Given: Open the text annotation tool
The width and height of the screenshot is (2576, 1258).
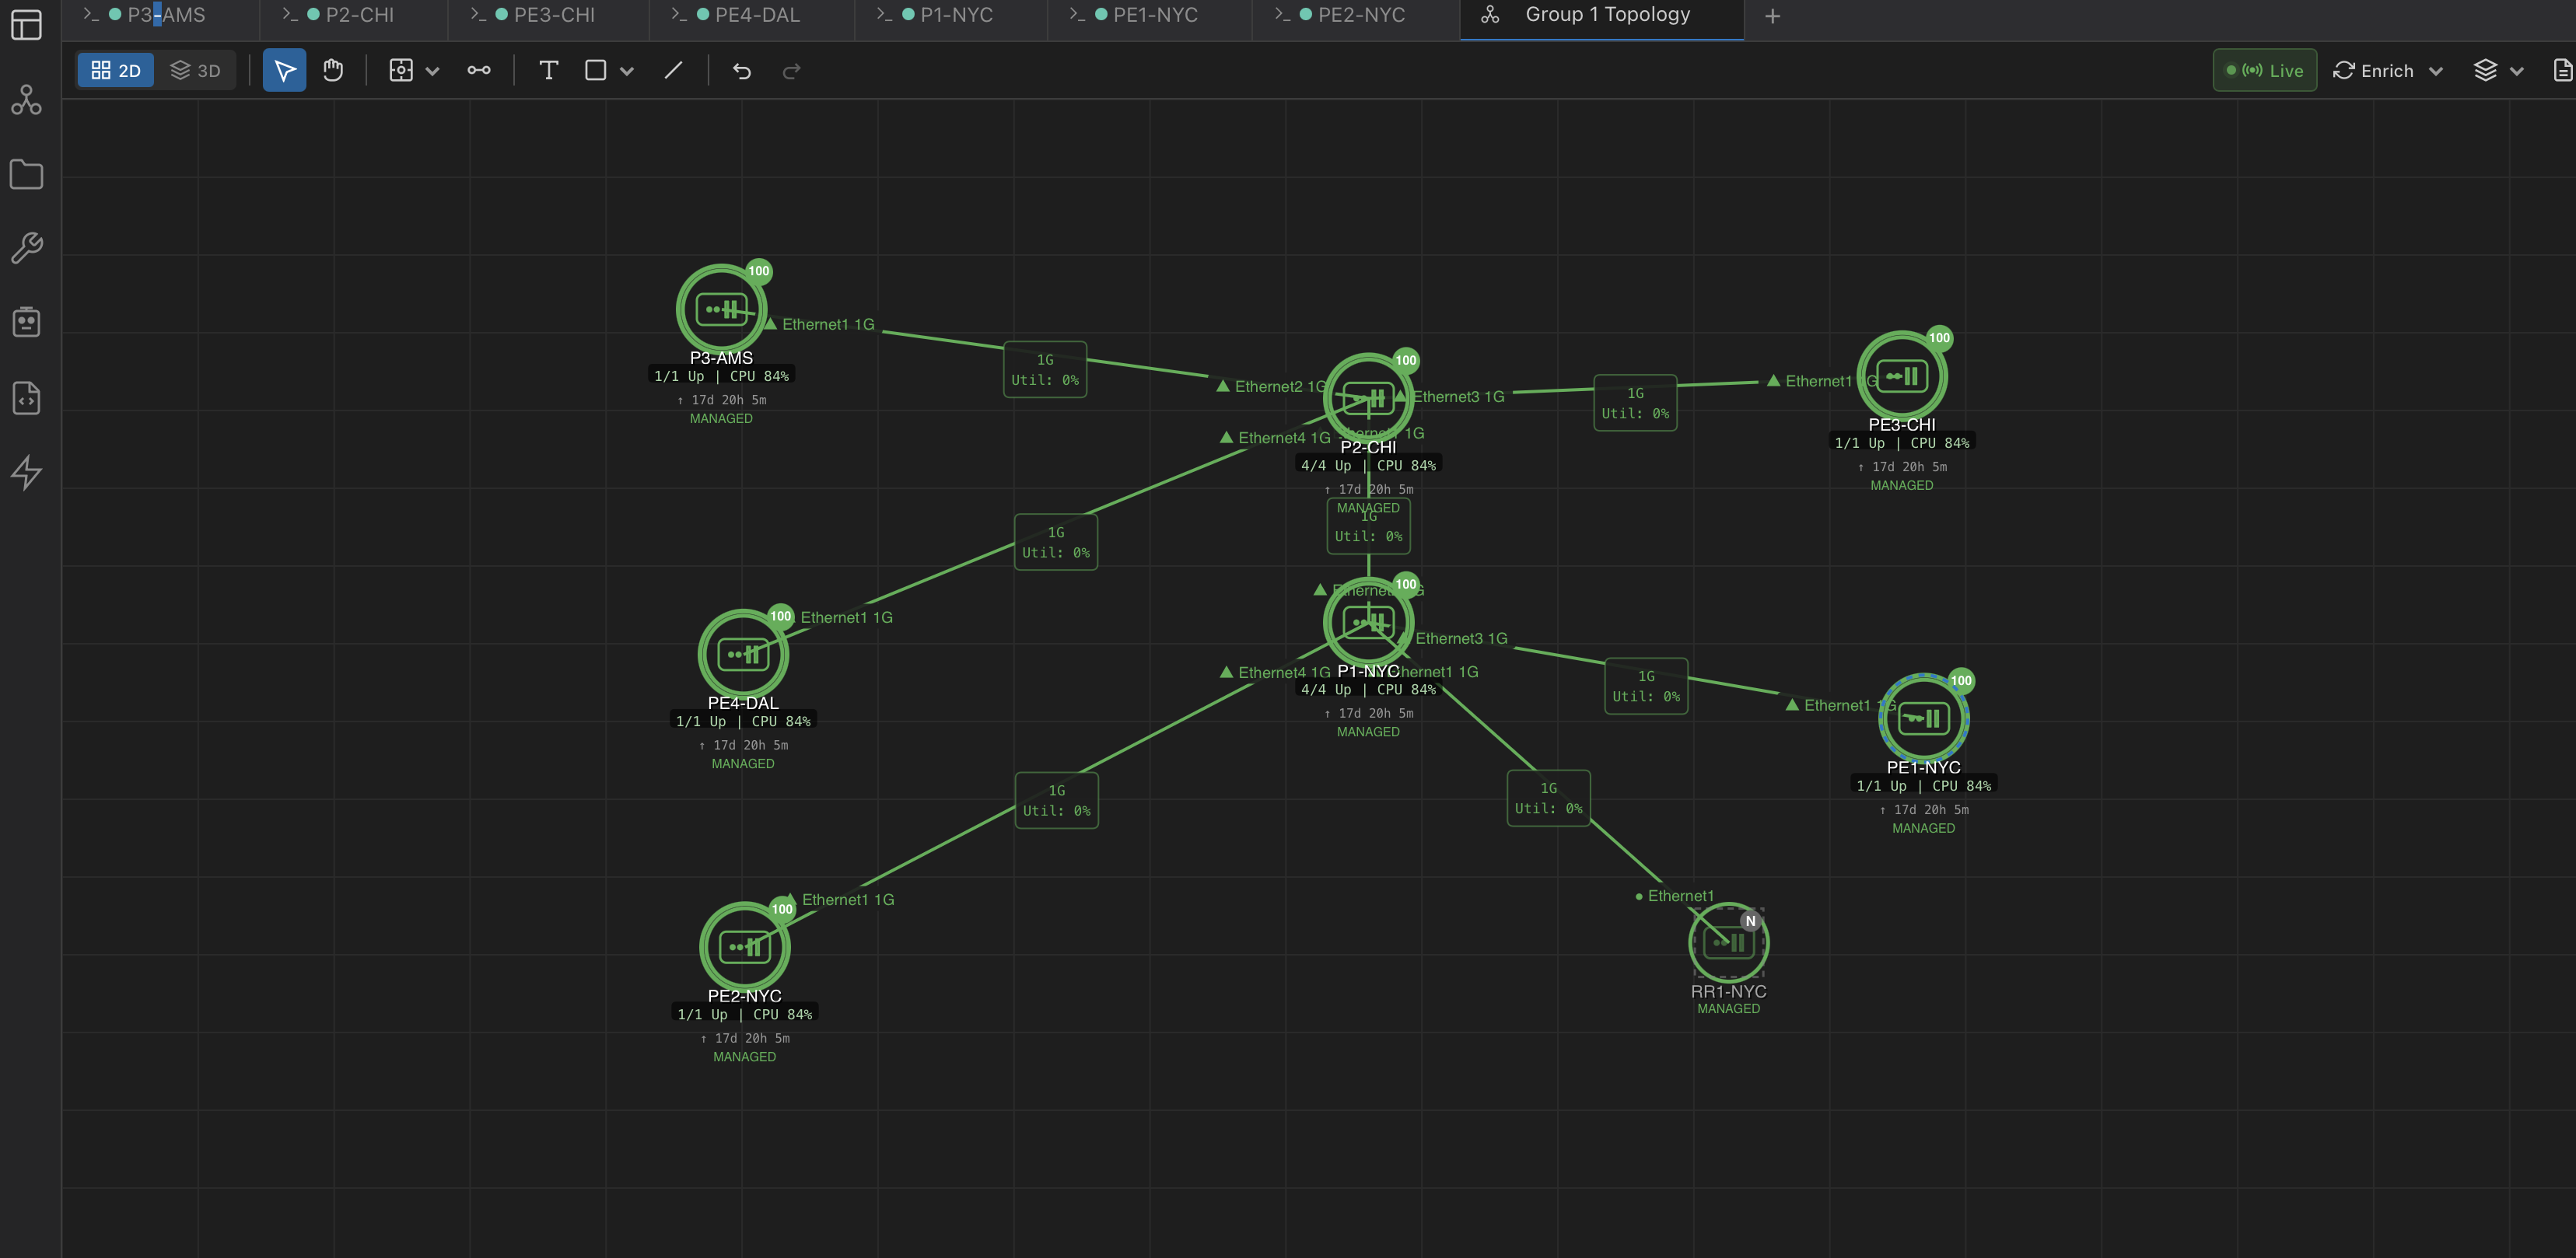Looking at the screenshot, I should tap(548, 70).
